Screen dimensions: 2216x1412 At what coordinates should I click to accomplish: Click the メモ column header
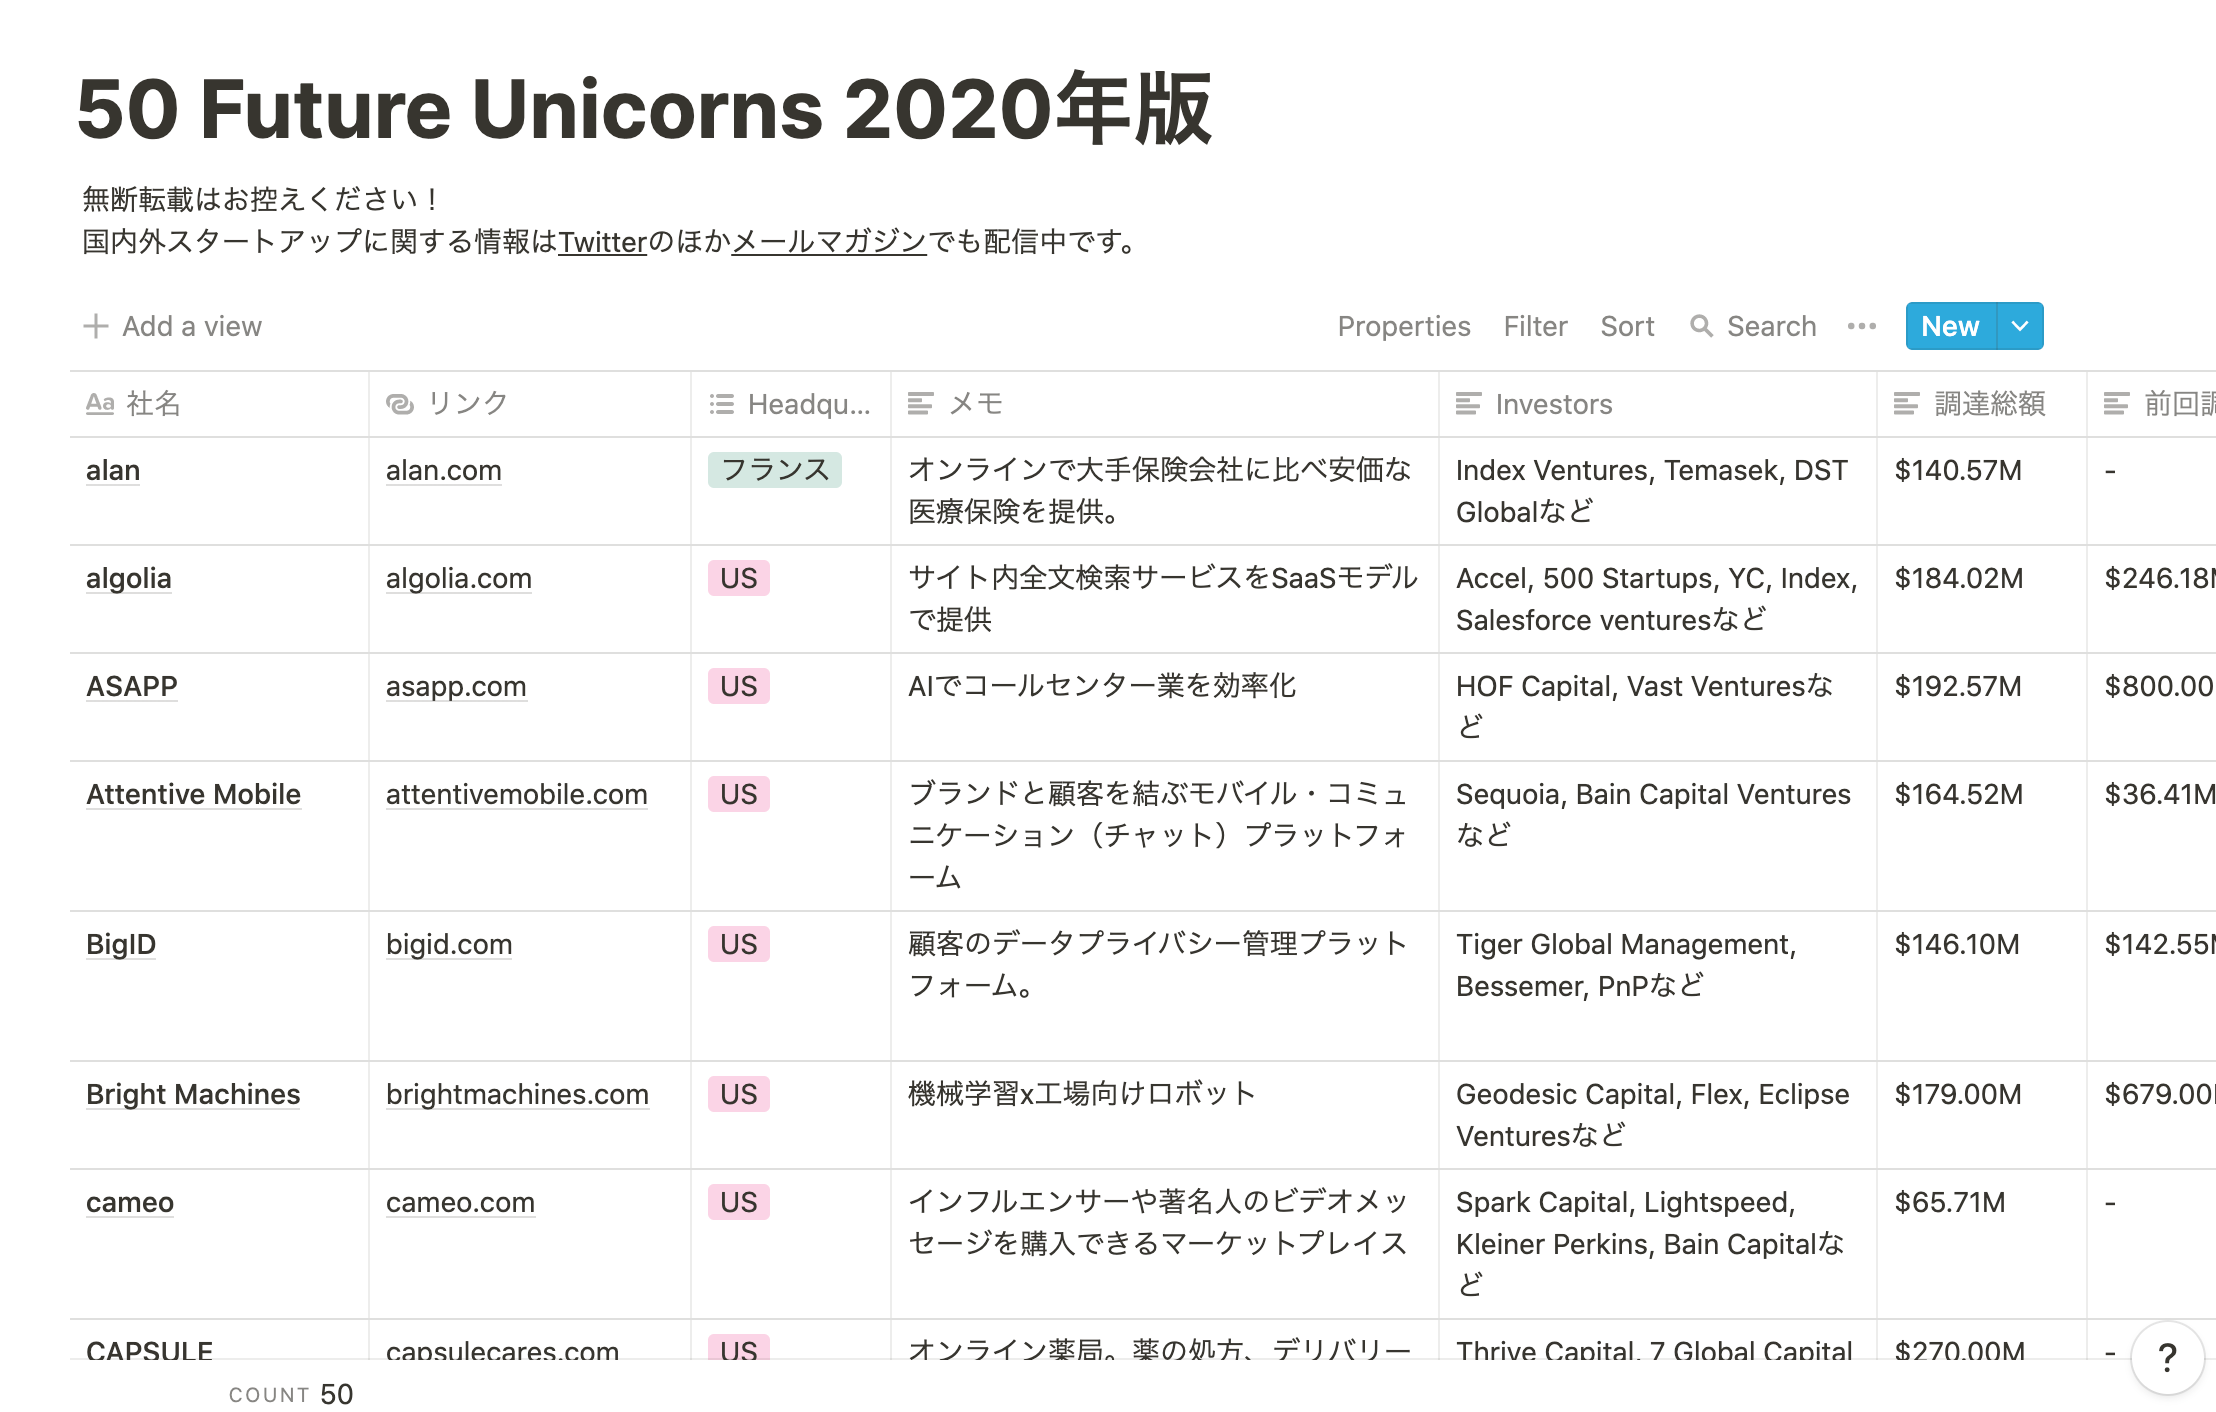click(x=1165, y=404)
